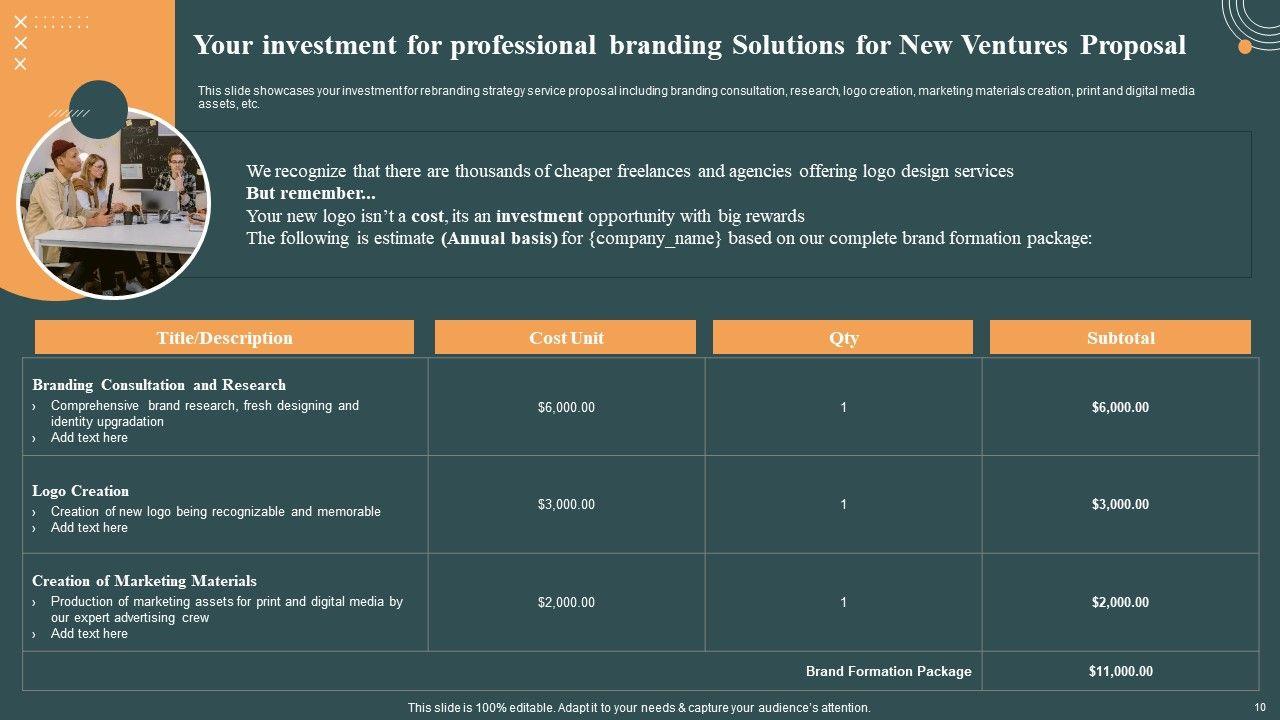
Task: Click the small orange dot at top right
Action: click(x=1245, y=46)
